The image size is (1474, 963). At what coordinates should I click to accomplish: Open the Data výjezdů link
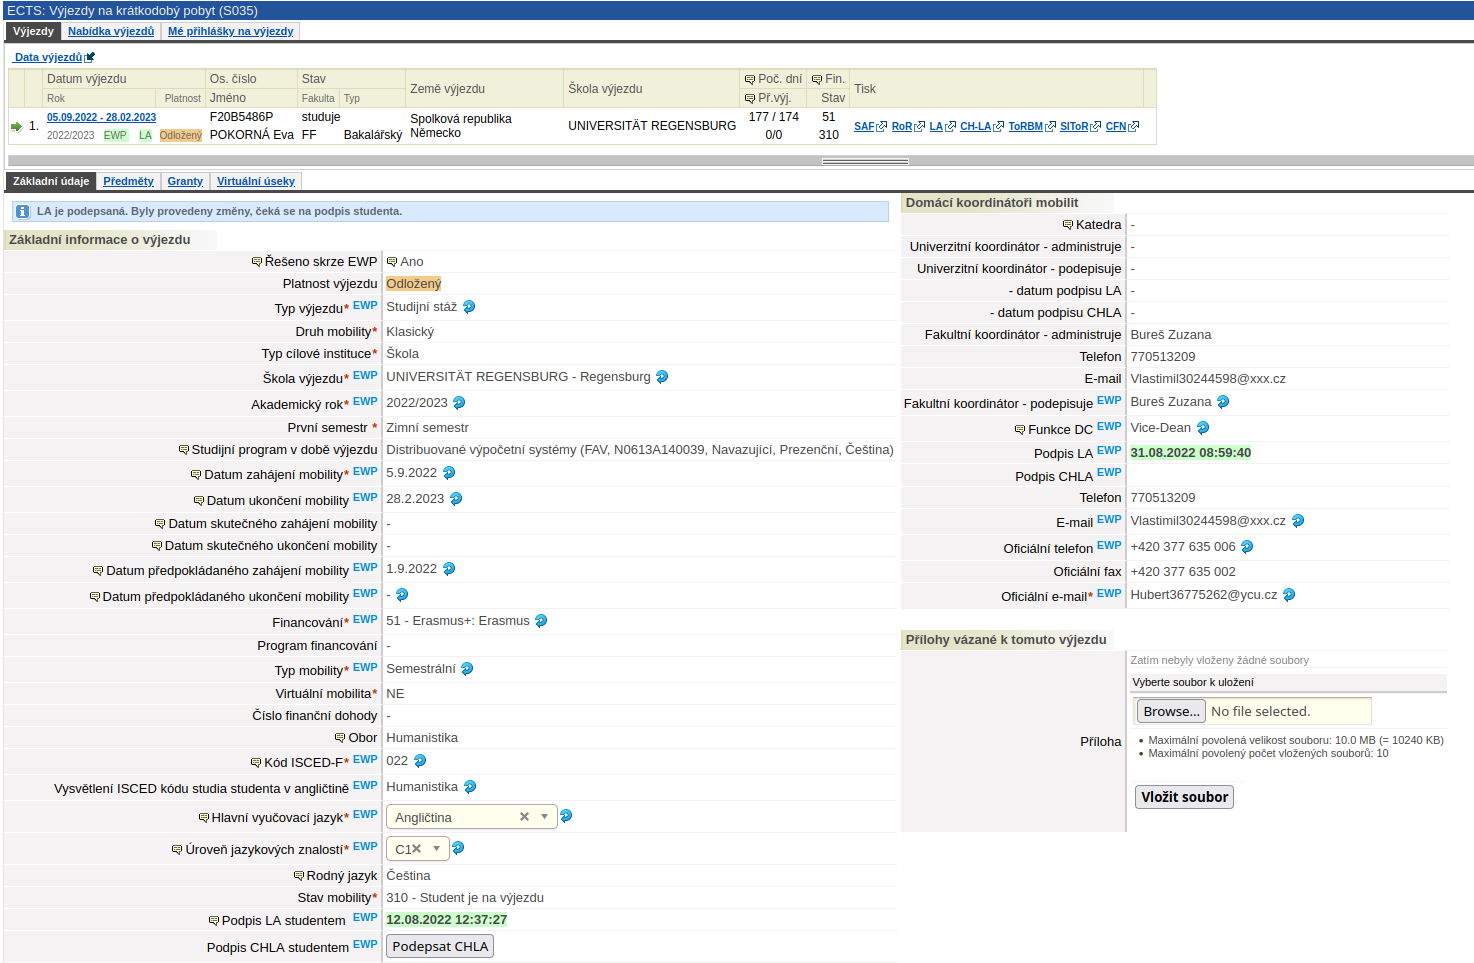click(48, 57)
